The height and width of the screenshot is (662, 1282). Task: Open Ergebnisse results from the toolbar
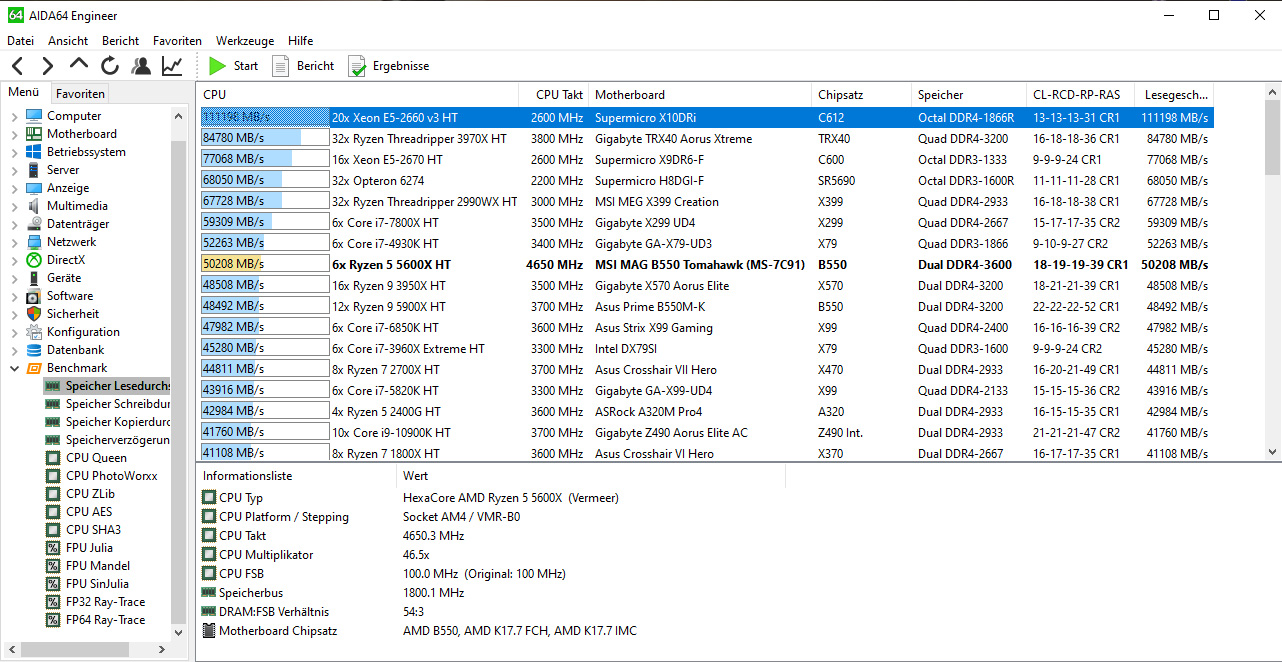pyautogui.click(x=388, y=66)
